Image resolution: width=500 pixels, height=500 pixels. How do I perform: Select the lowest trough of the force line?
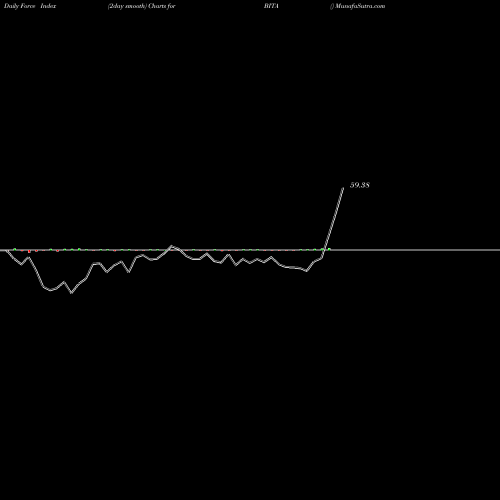tap(71, 293)
